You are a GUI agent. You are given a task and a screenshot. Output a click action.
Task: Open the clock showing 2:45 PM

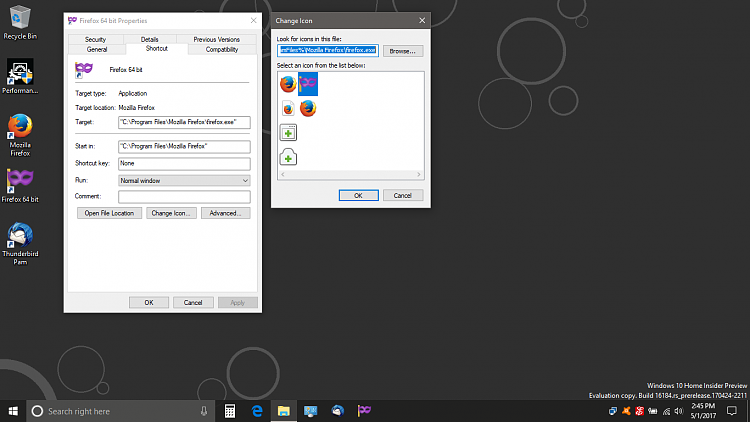[x=703, y=411]
